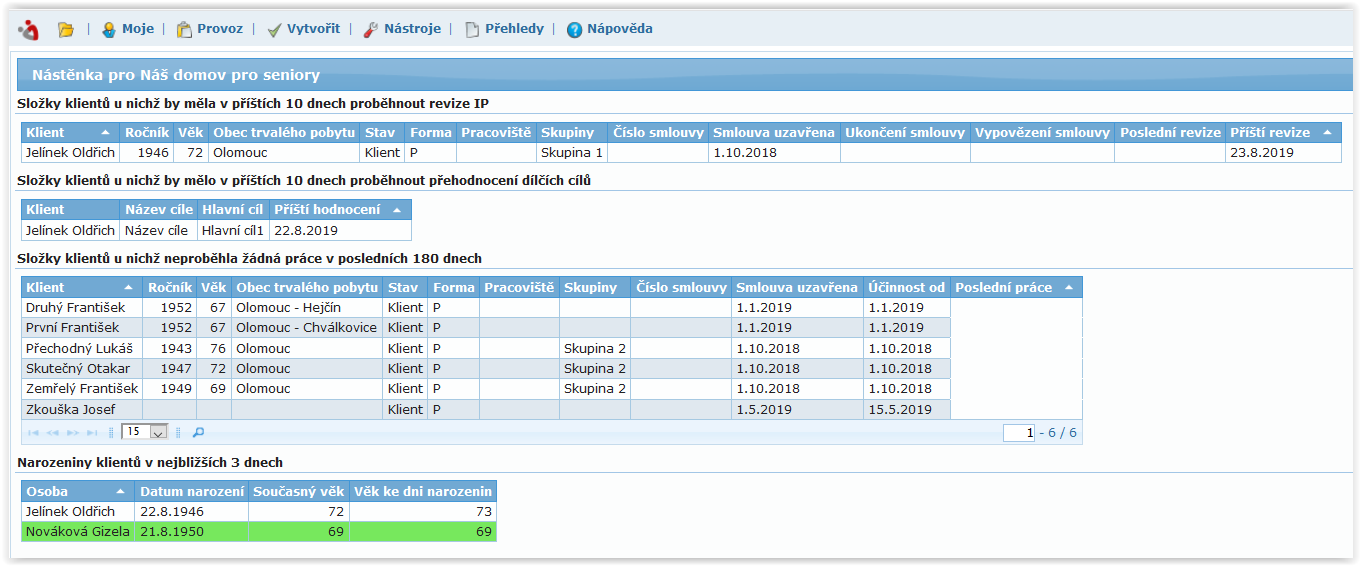
Task: Sort by Hlavní cíl column header
Action: click(x=232, y=209)
